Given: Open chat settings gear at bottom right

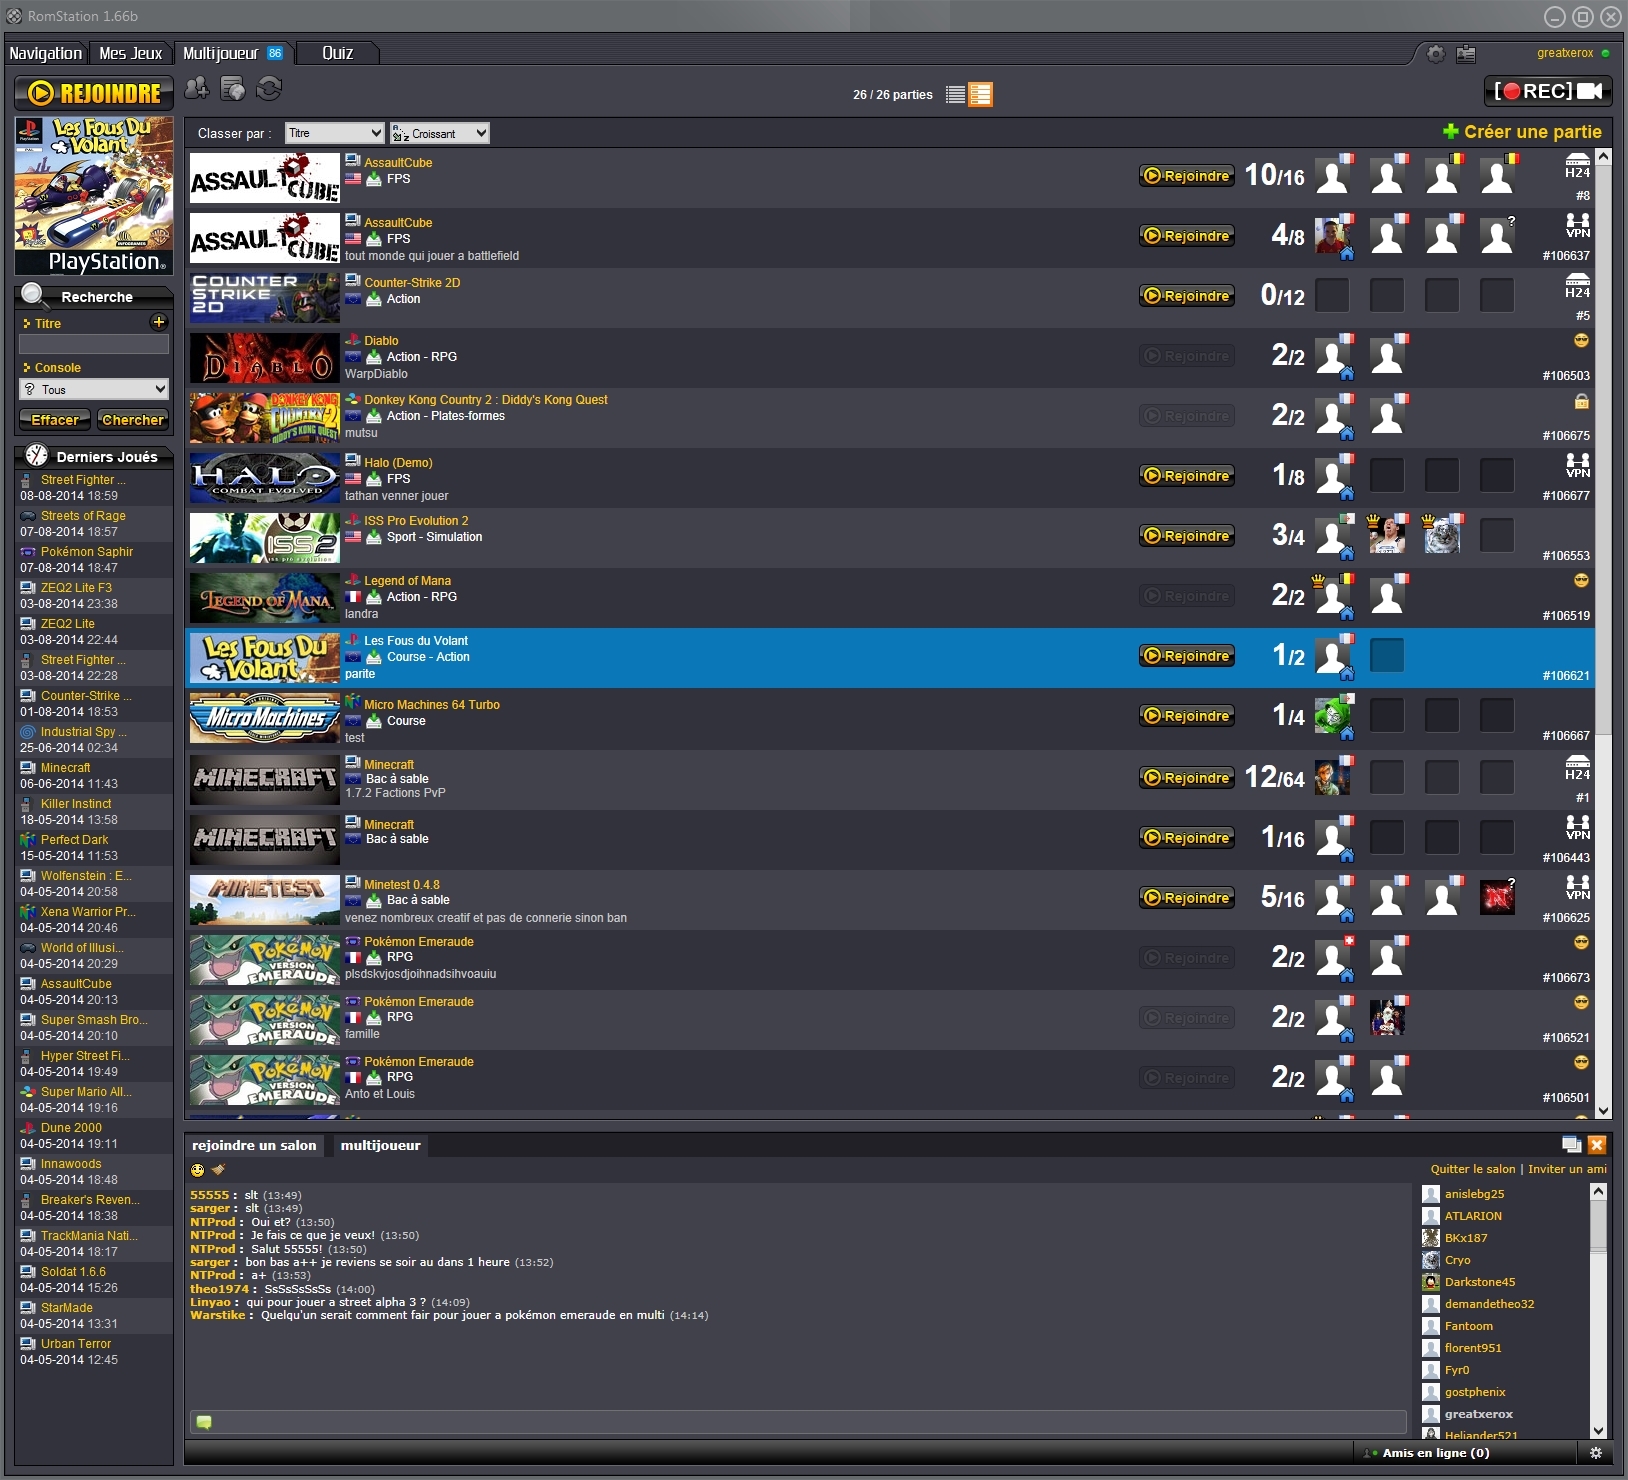Looking at the screenshot, I should 1596,1453.
